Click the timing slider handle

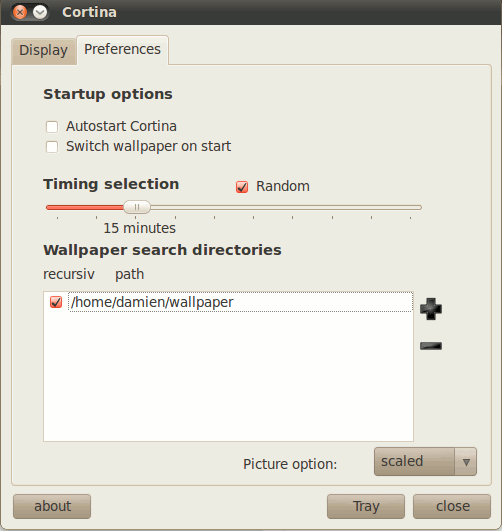(137, 207)
